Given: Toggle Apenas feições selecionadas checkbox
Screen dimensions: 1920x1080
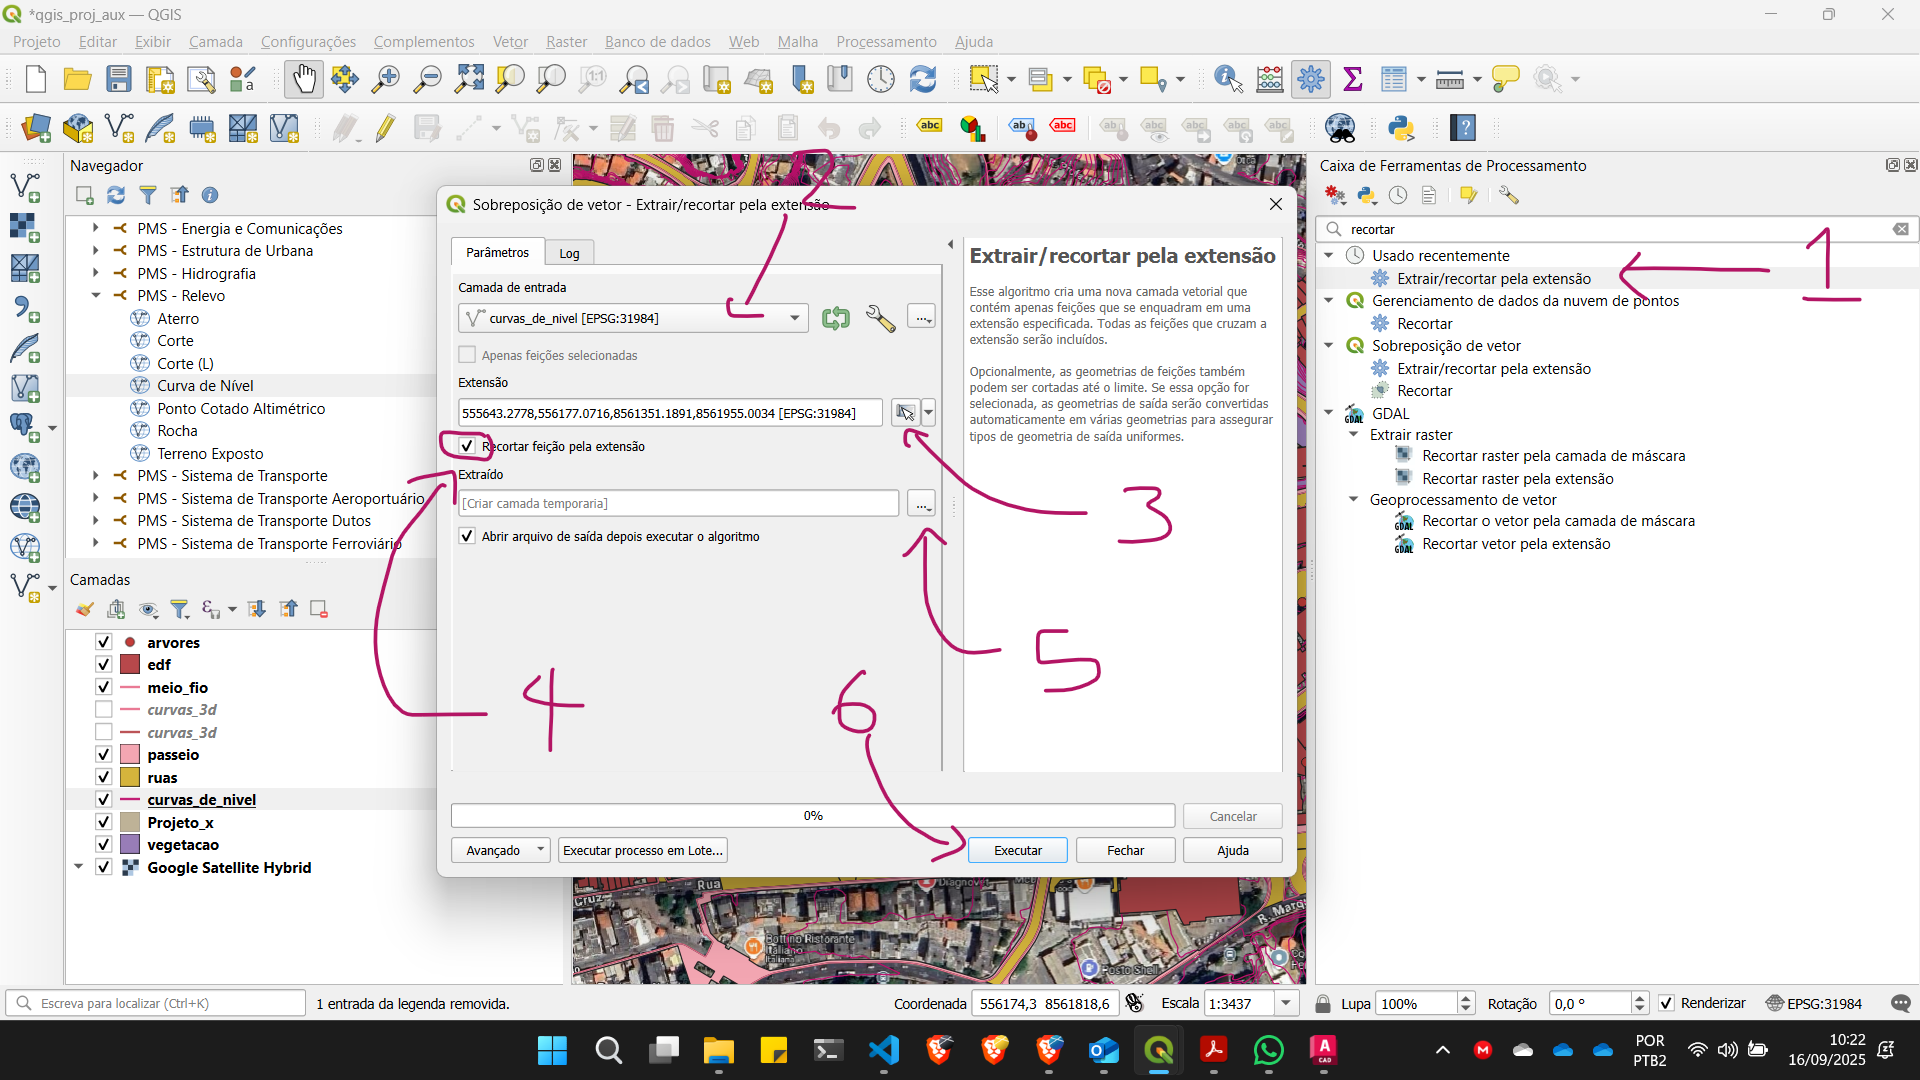Looking at the screenshot, I should [x=467, y=355].
